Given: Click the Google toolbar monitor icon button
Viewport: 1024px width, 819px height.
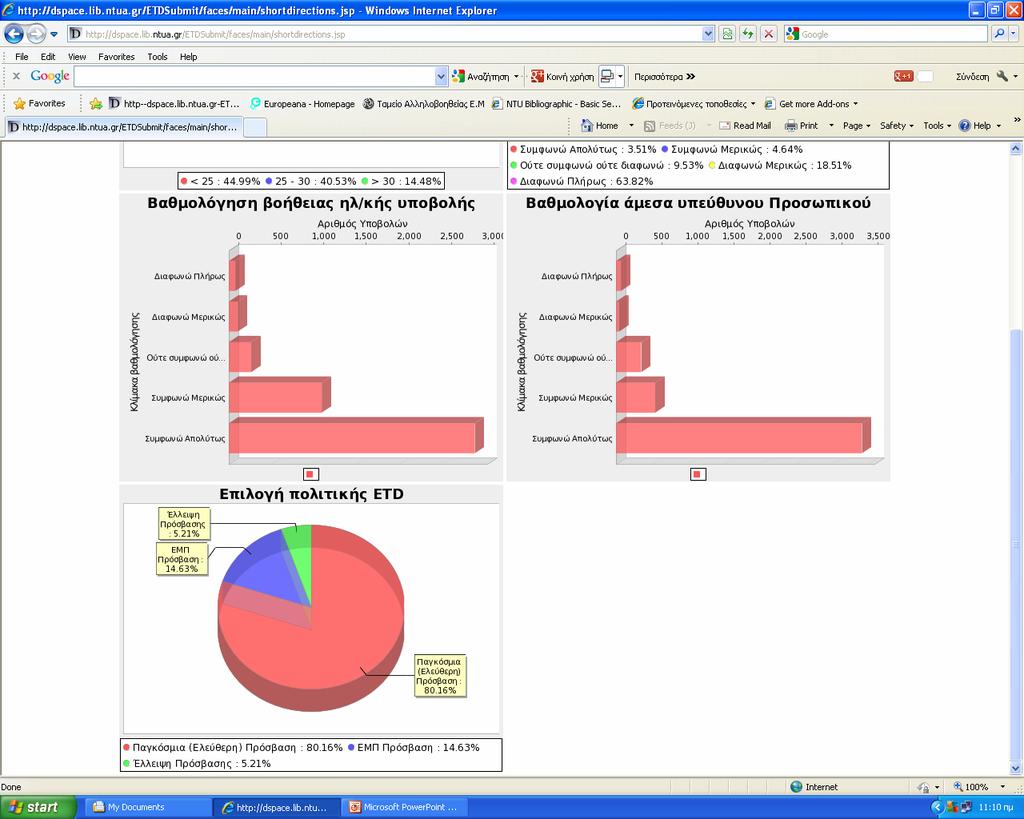Looking at the screenshot, I should pos(607,76).
